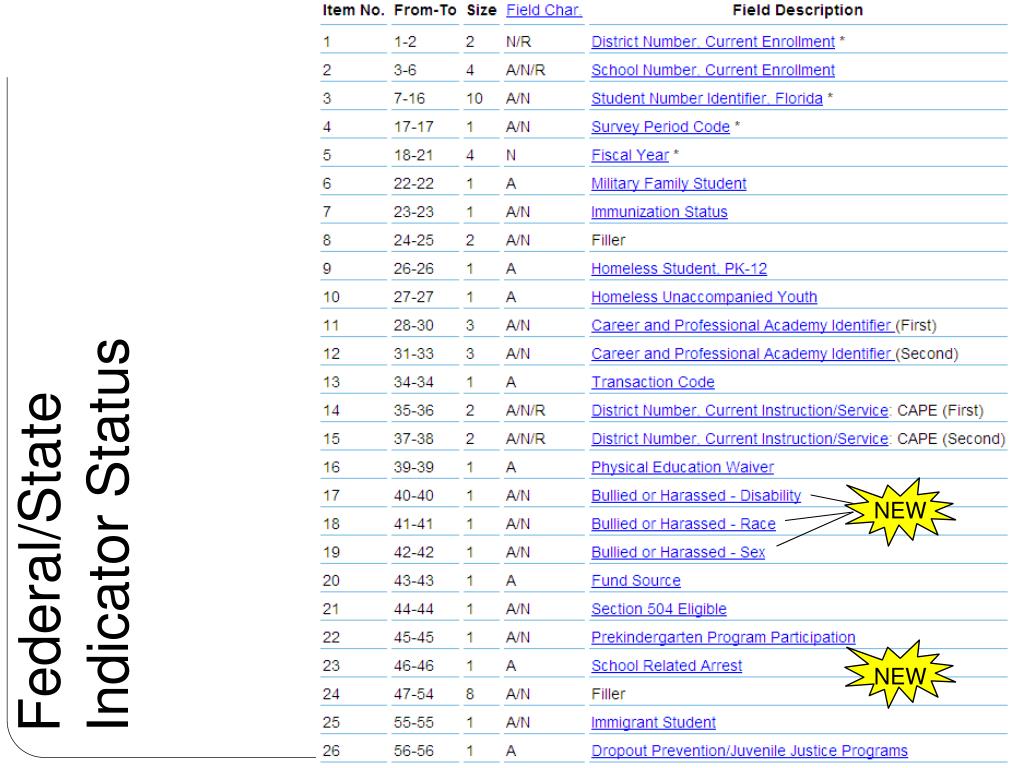Click the Transaction Code link
The width and height of the screenshot is (1024, 768).
click(x=652, y=382)
